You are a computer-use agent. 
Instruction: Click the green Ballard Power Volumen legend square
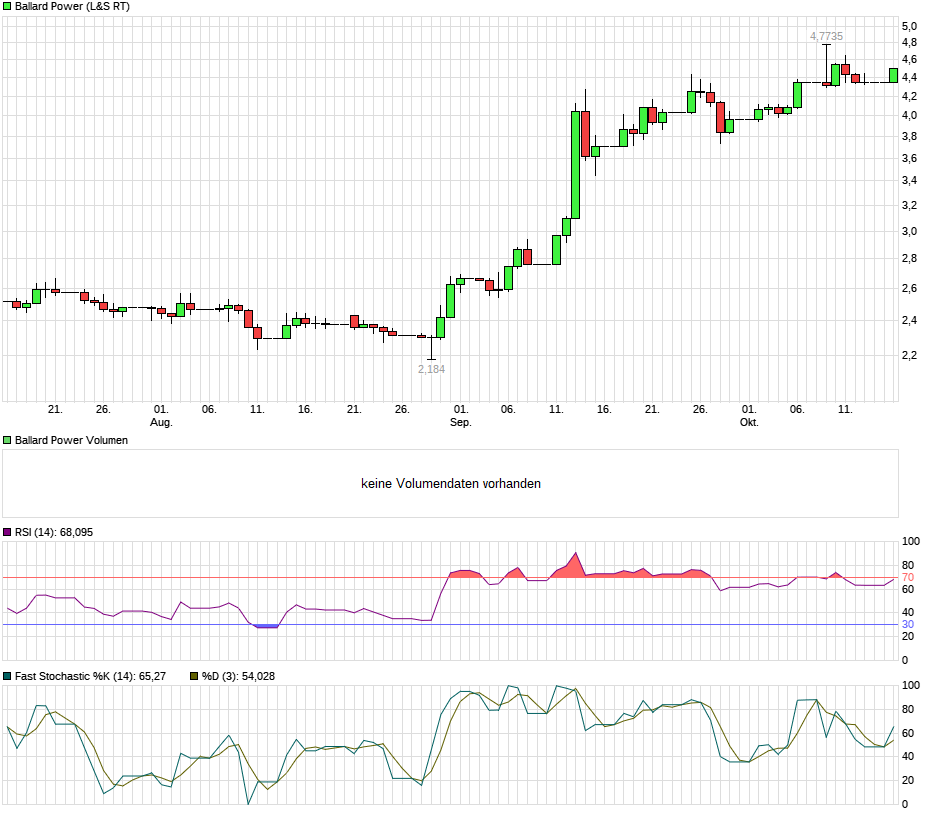pos(7,440)
